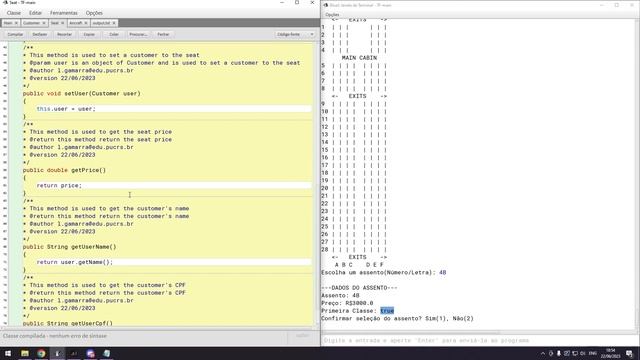
Task: Open File Explorer from the taskbar
Action: tap(24, 353)
